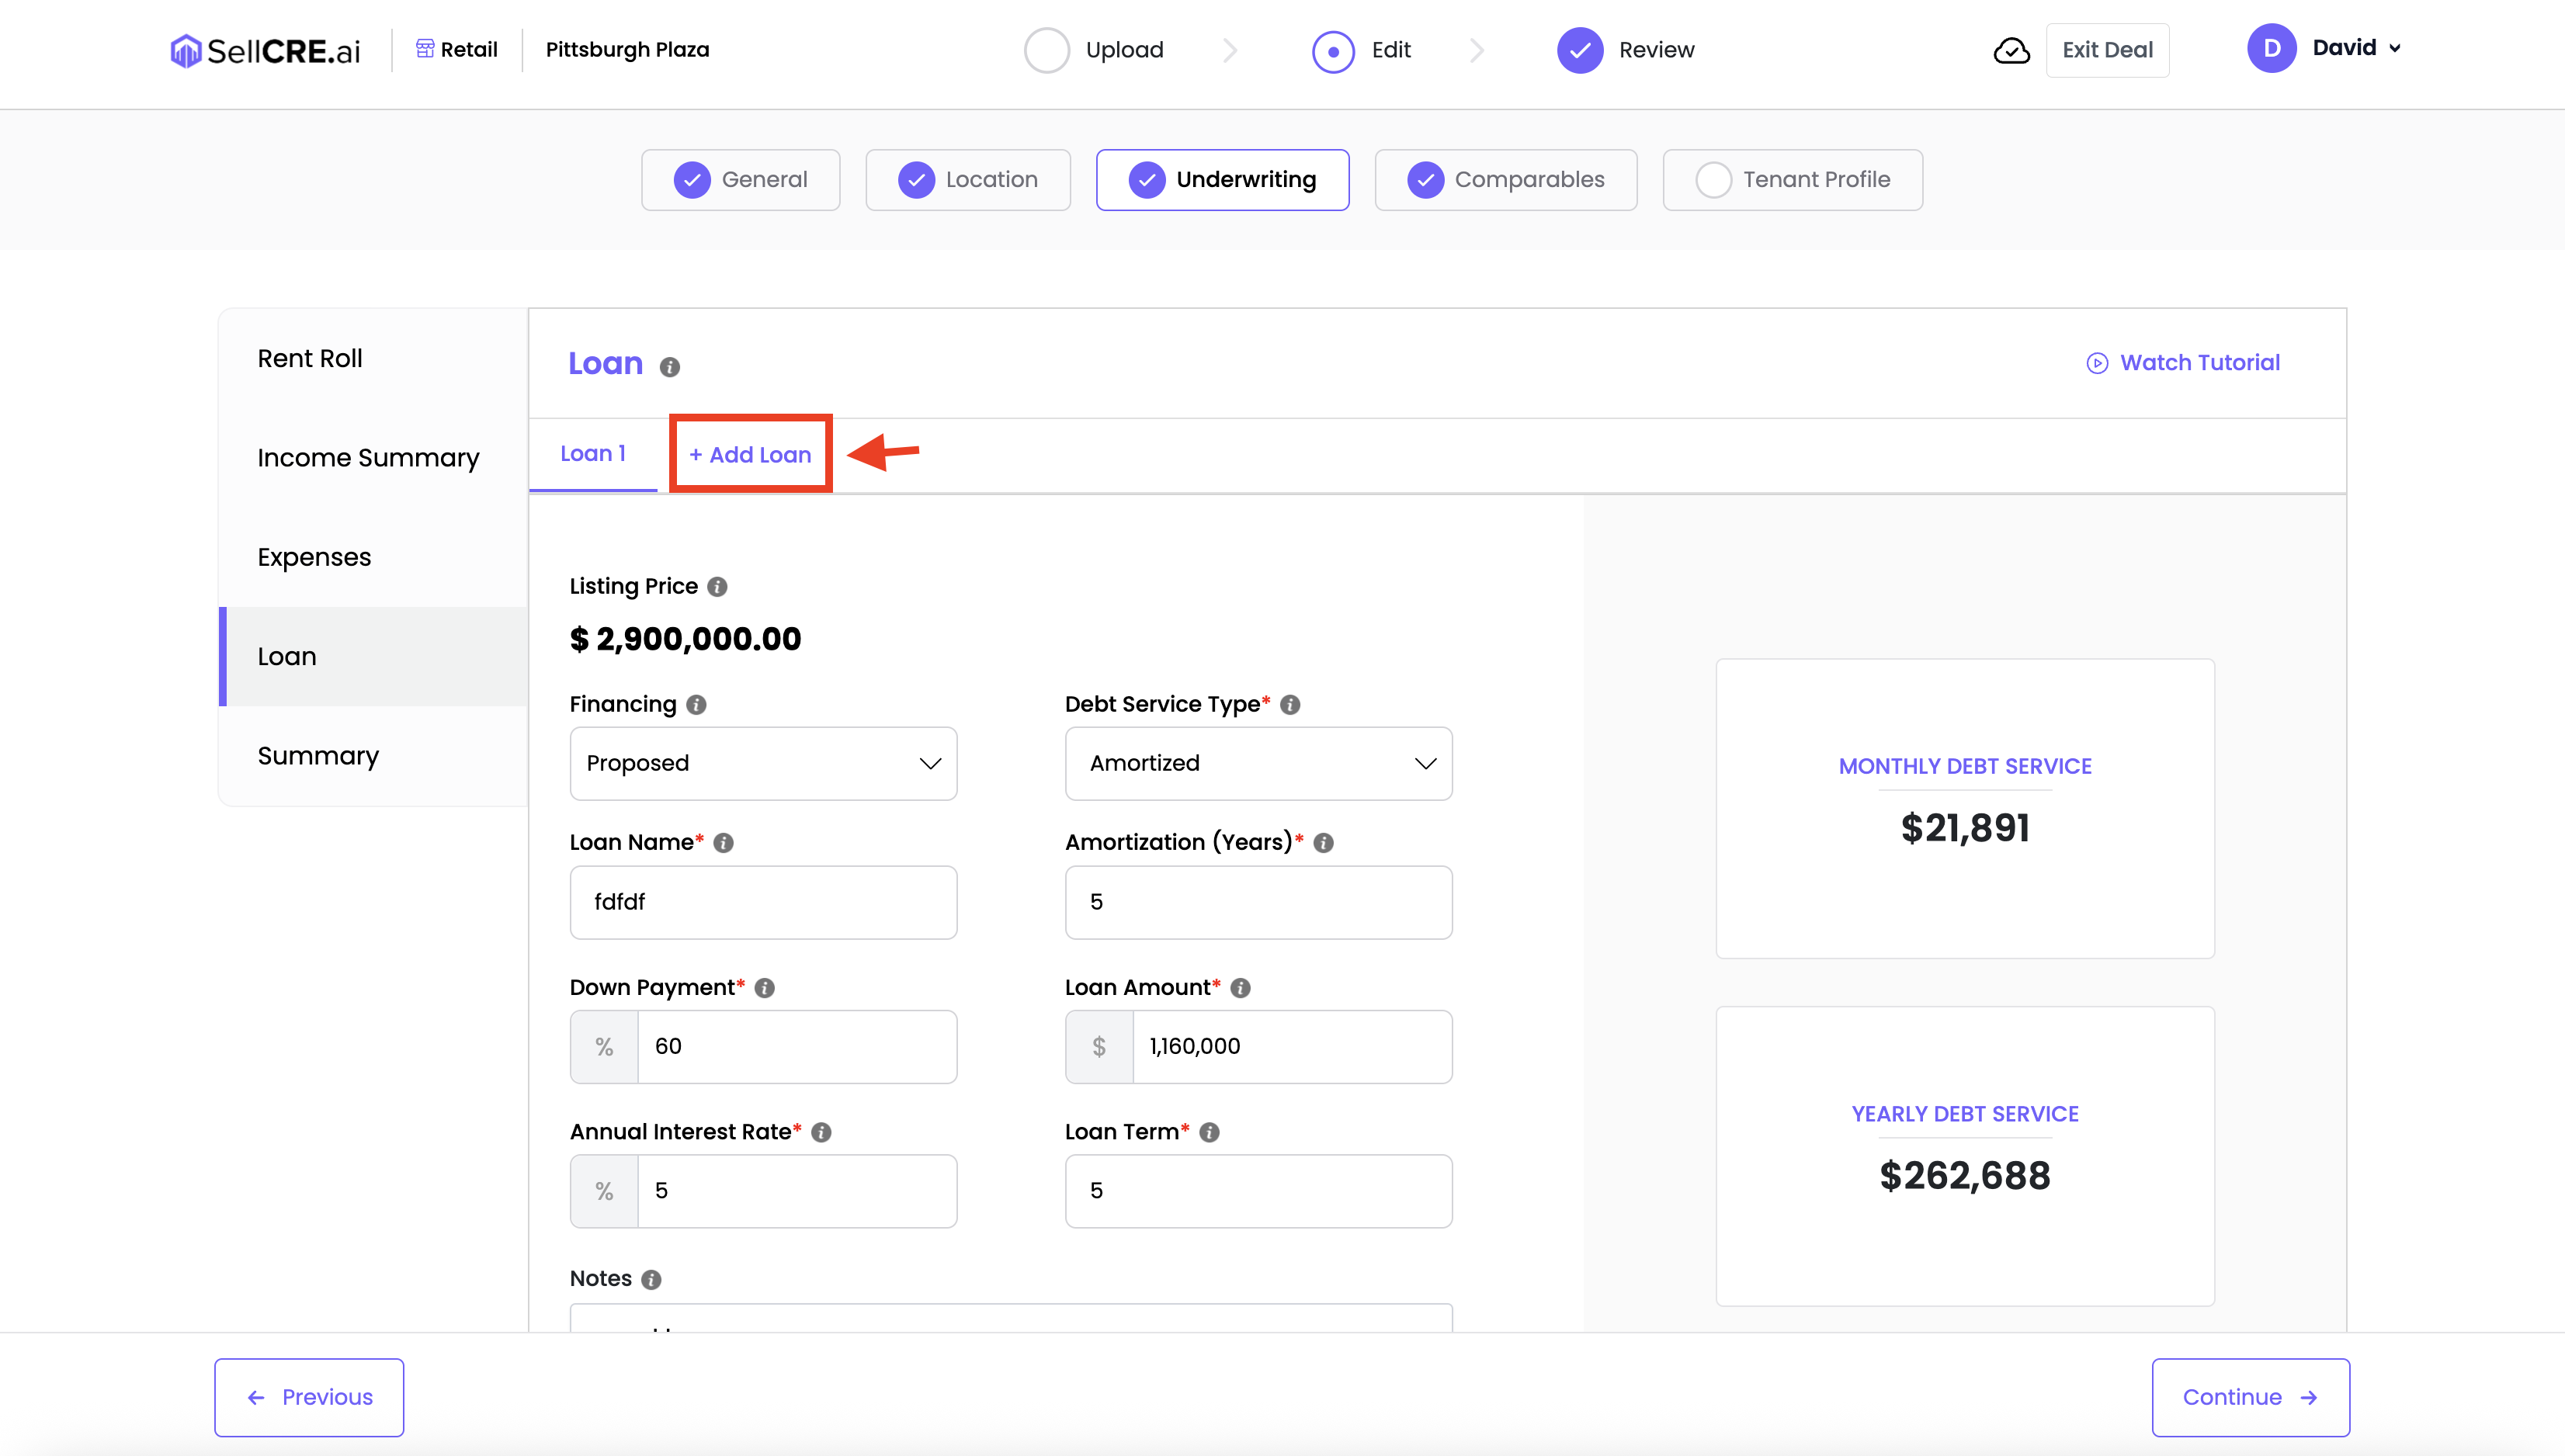Image resolution: width=2565 pixels, height=1456 pixels.
Task: Click the SellCRE.ai logo
Action: [x=265, y=50]
